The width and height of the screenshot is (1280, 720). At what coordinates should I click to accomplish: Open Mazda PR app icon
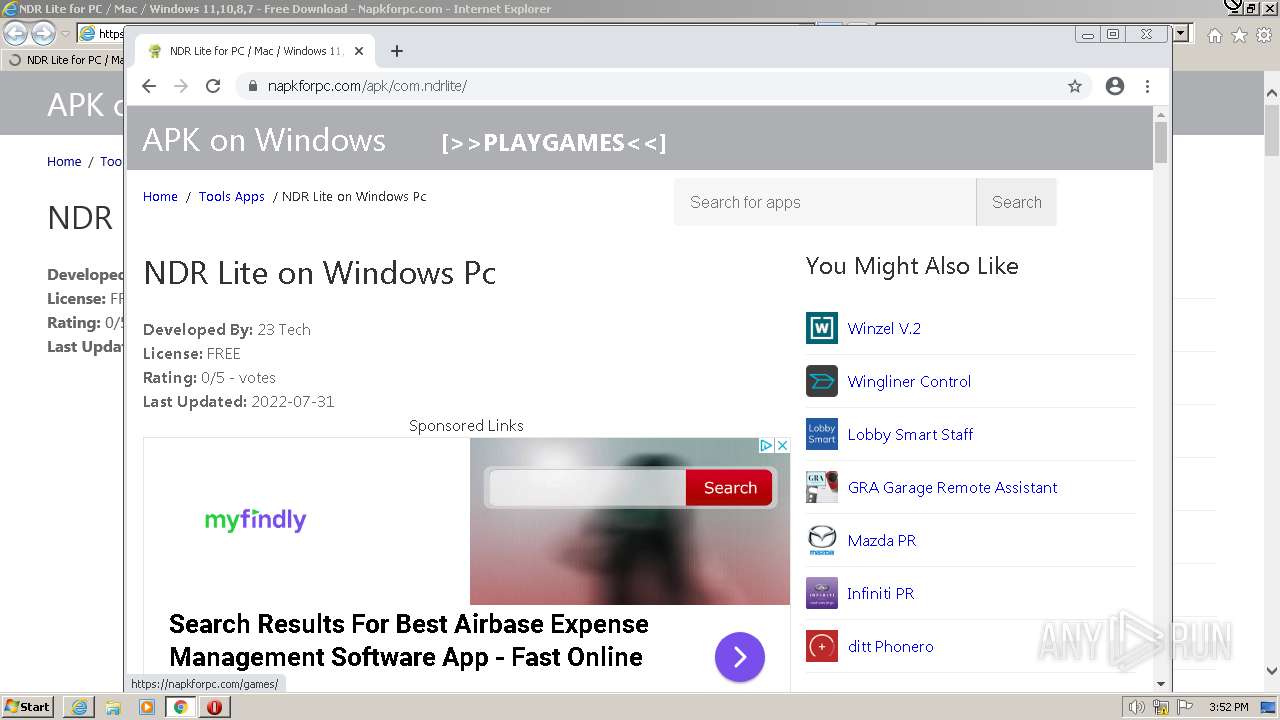(x=822, y=540)
